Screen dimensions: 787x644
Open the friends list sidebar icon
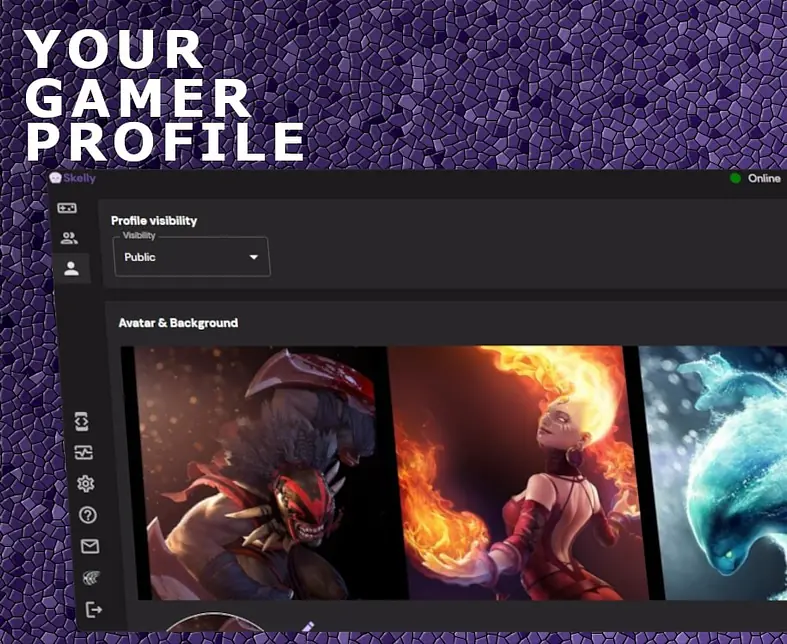pos(69,238)
